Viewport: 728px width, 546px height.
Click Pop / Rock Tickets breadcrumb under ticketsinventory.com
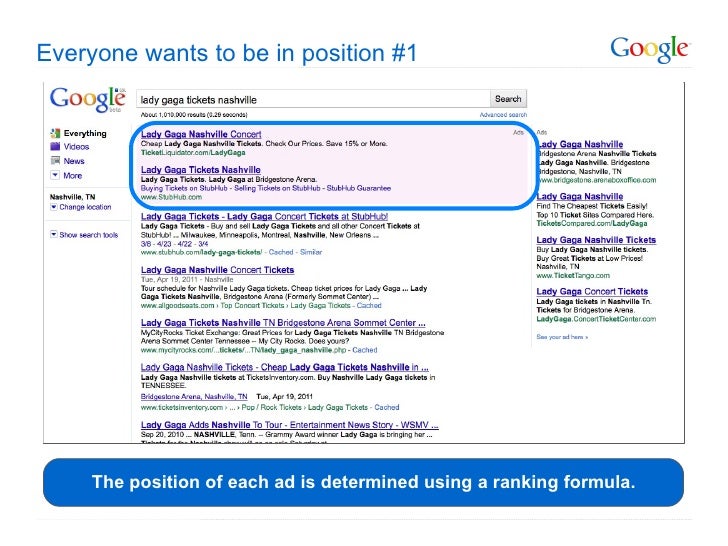point(272,407)
